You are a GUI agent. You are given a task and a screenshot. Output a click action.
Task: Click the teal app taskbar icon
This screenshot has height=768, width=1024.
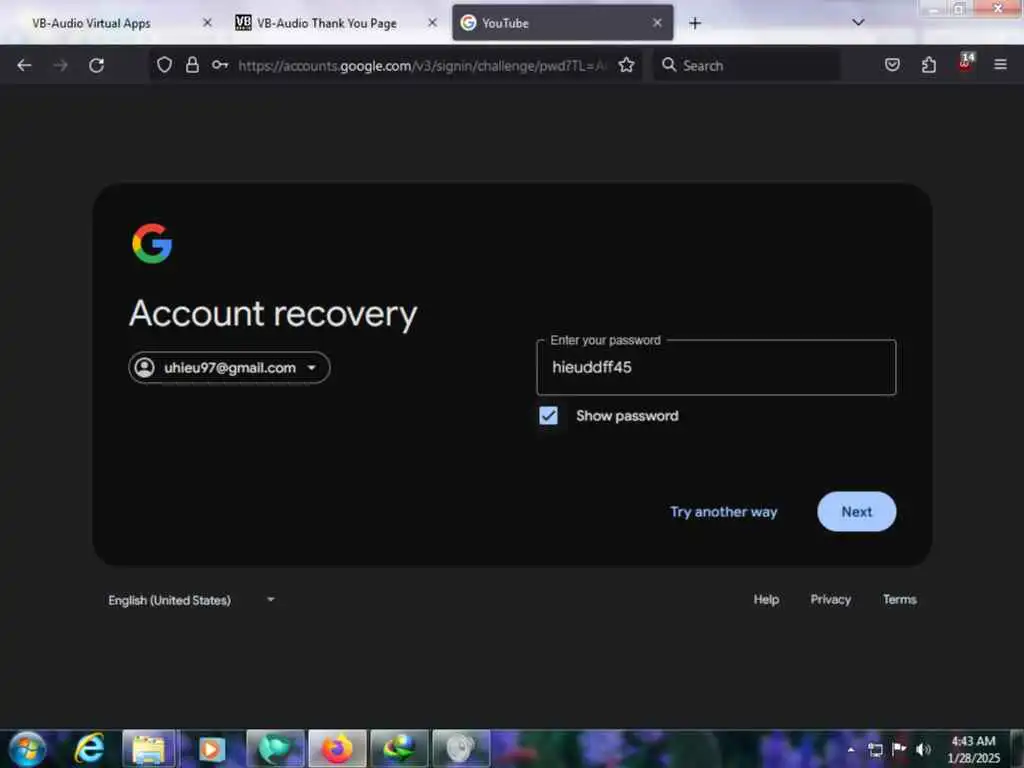[275, 749]
